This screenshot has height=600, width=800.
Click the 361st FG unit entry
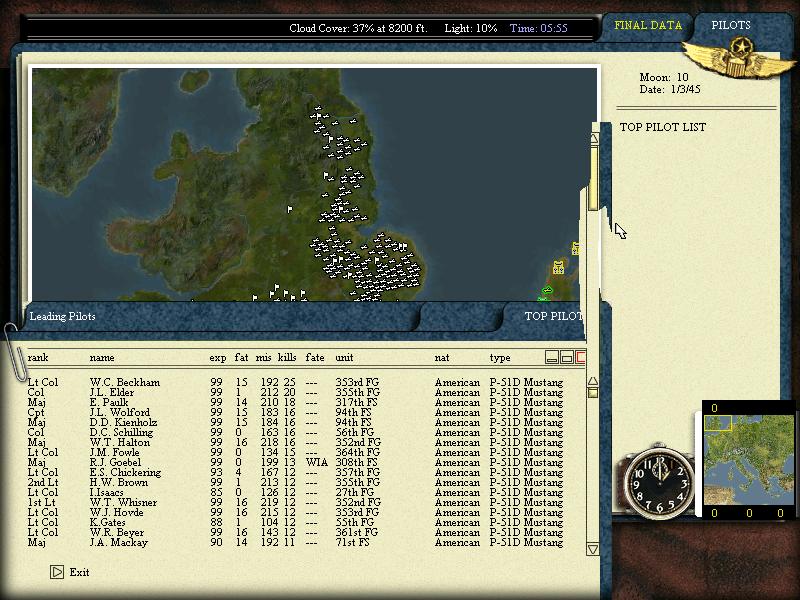[x=357, y=532]
